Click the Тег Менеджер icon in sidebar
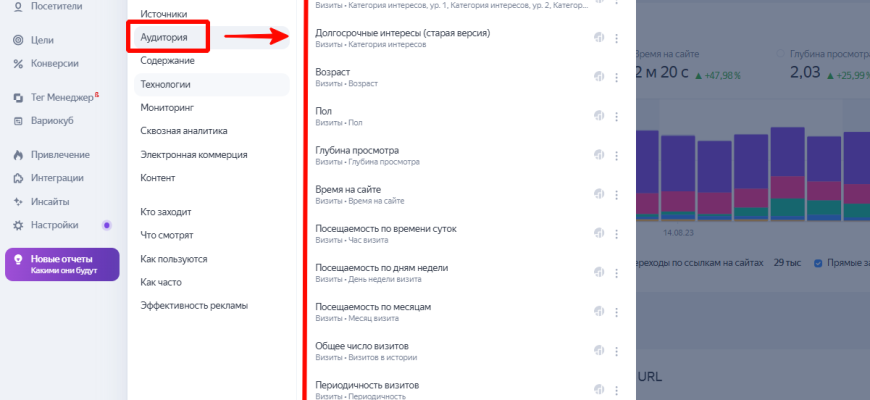Screen dimensions: 870x400 pos(18,98)
